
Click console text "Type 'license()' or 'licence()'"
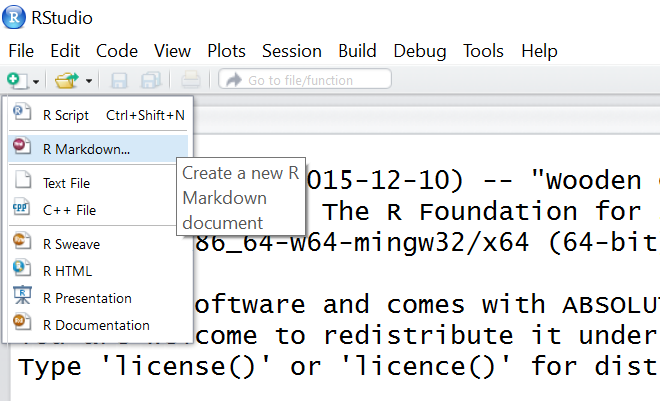pyautogui.click(x=263, y=366)
